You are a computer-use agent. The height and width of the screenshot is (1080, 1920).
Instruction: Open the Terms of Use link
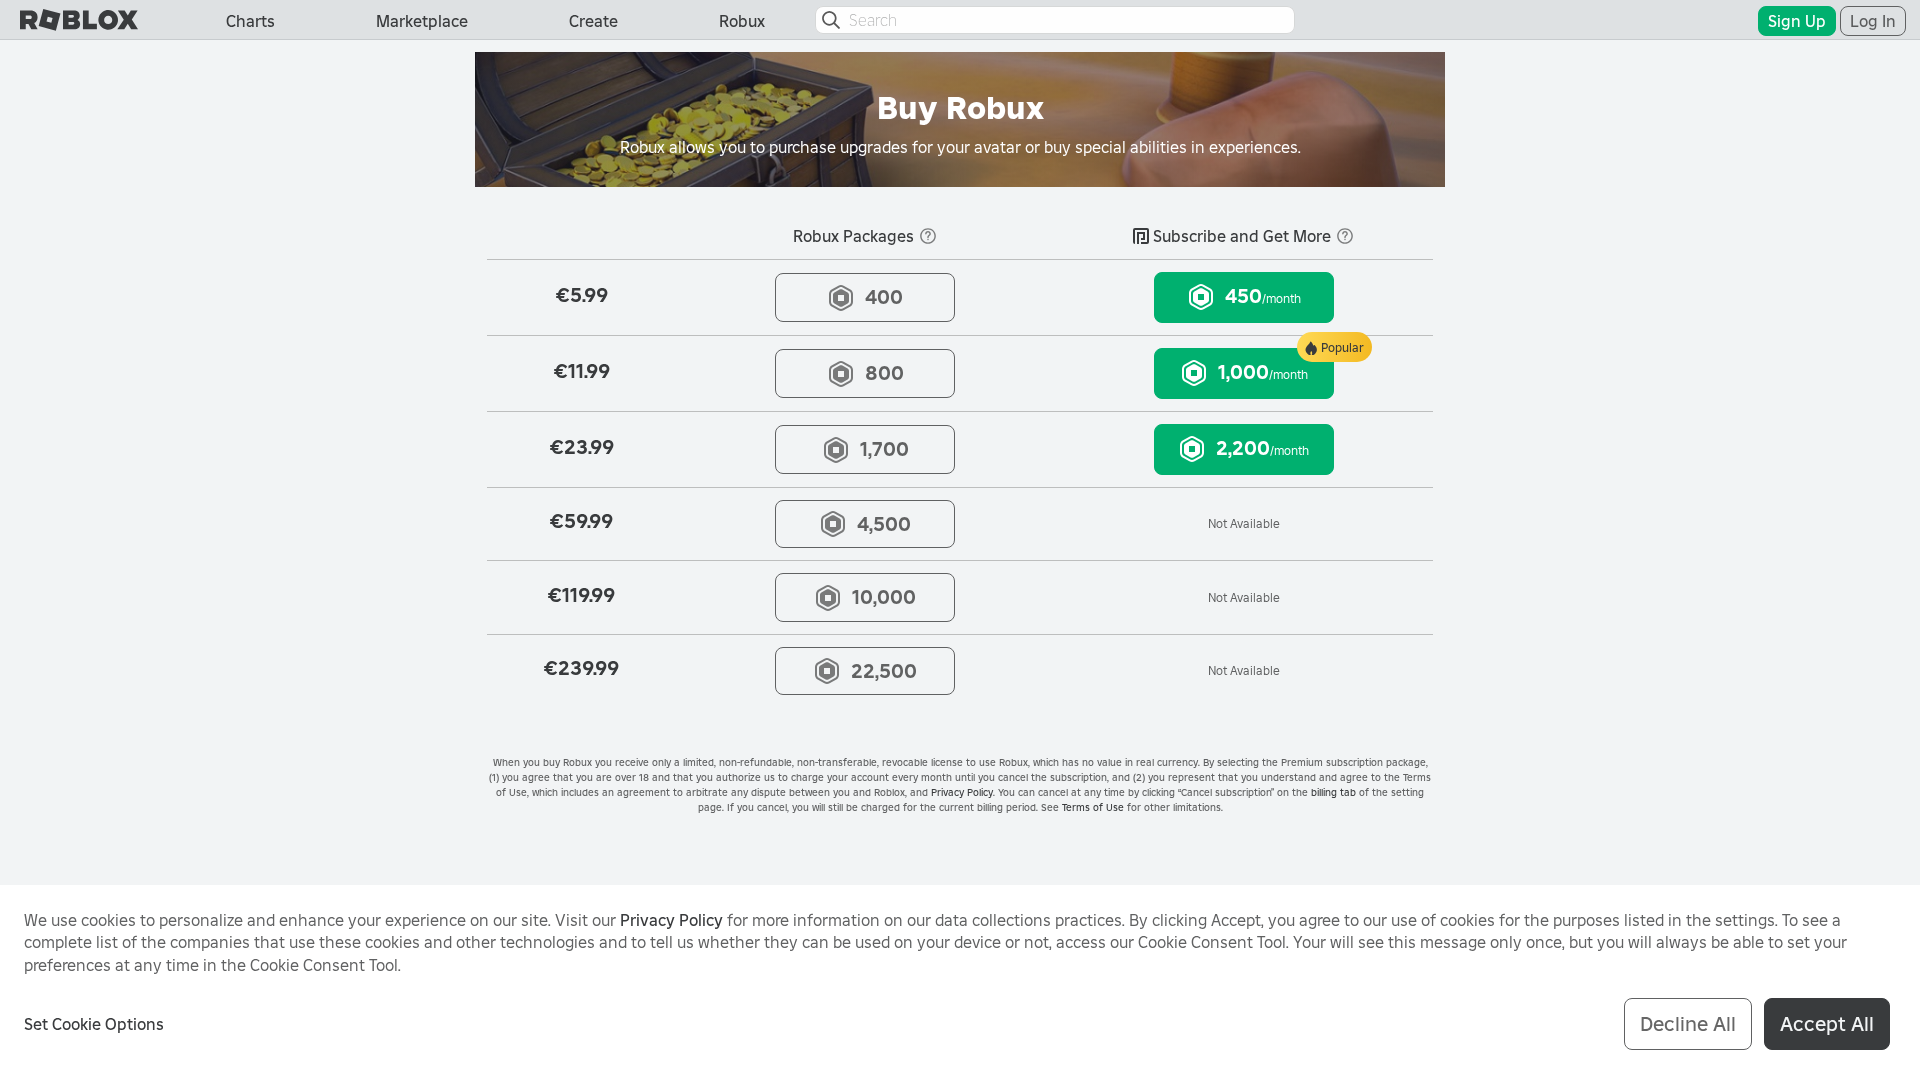[x=1092, y=807]
